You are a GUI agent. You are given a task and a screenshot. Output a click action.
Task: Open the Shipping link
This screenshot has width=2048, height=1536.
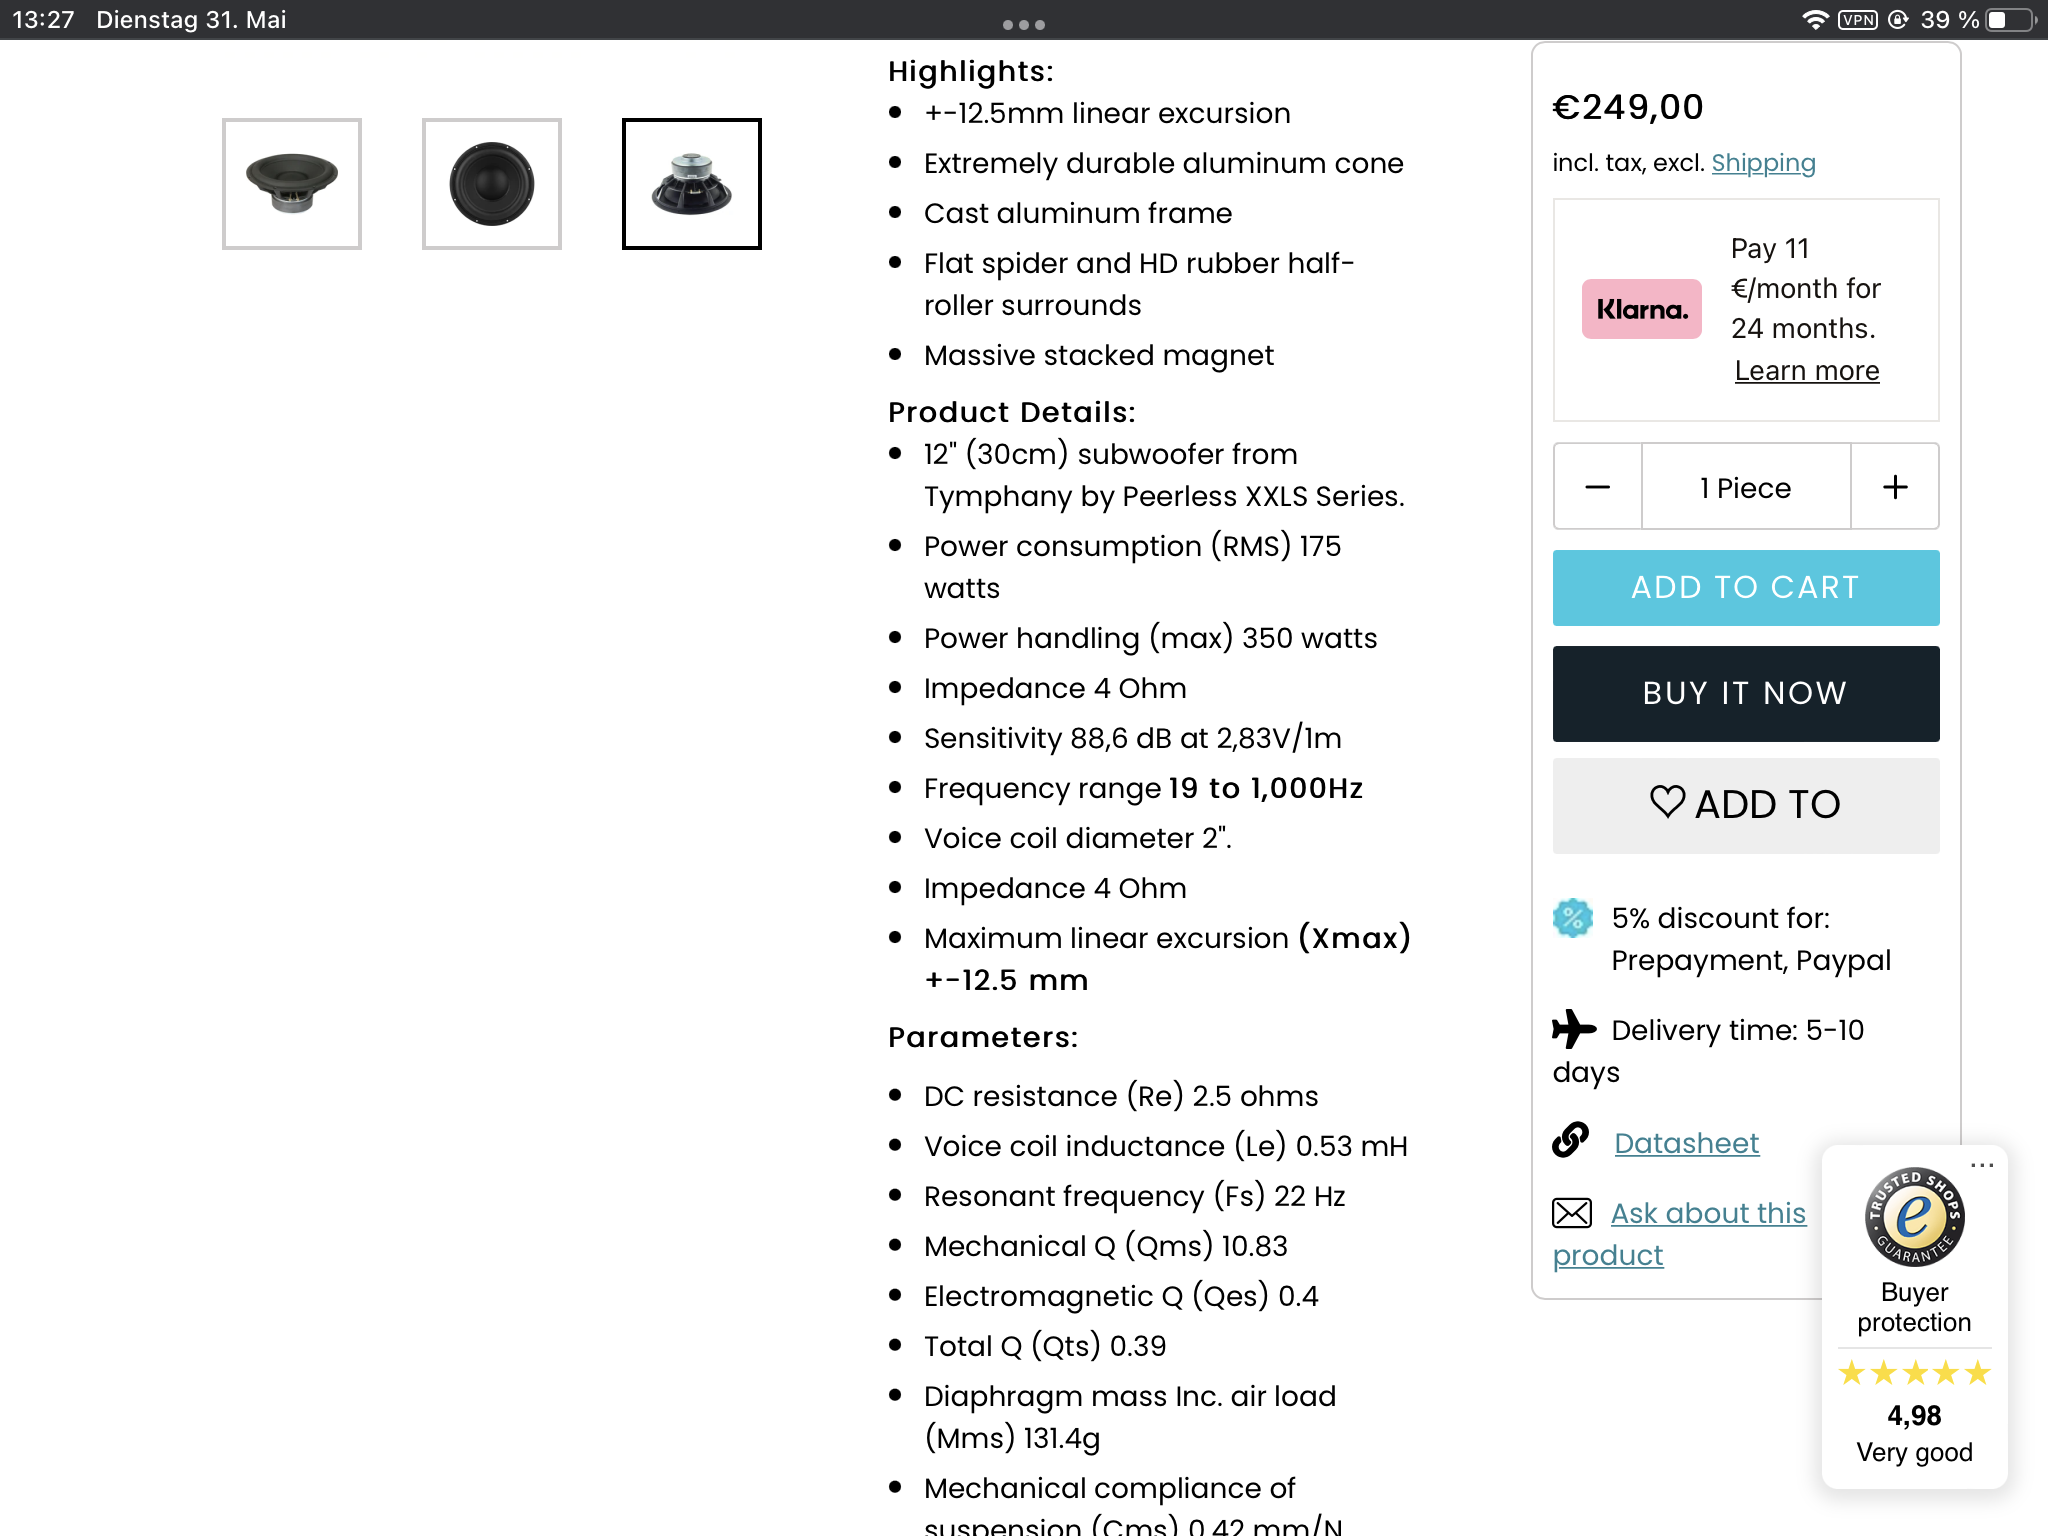[1763, 163]
